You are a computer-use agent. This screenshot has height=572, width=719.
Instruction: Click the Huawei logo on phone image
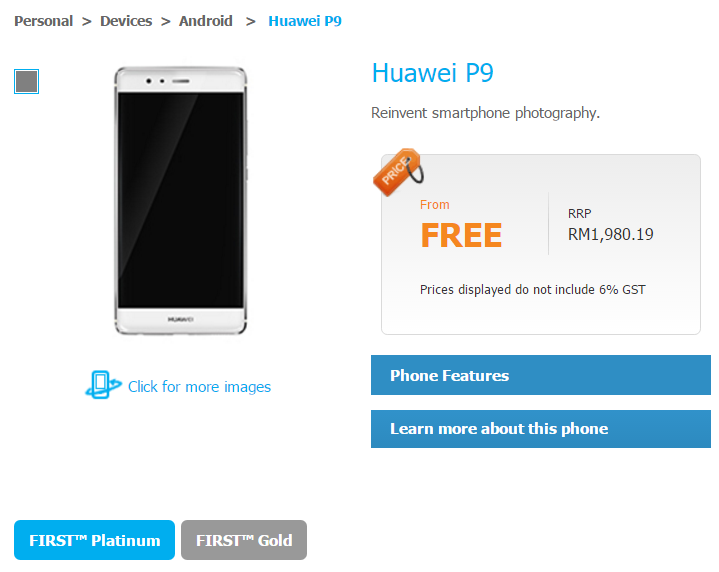[180, 319]
